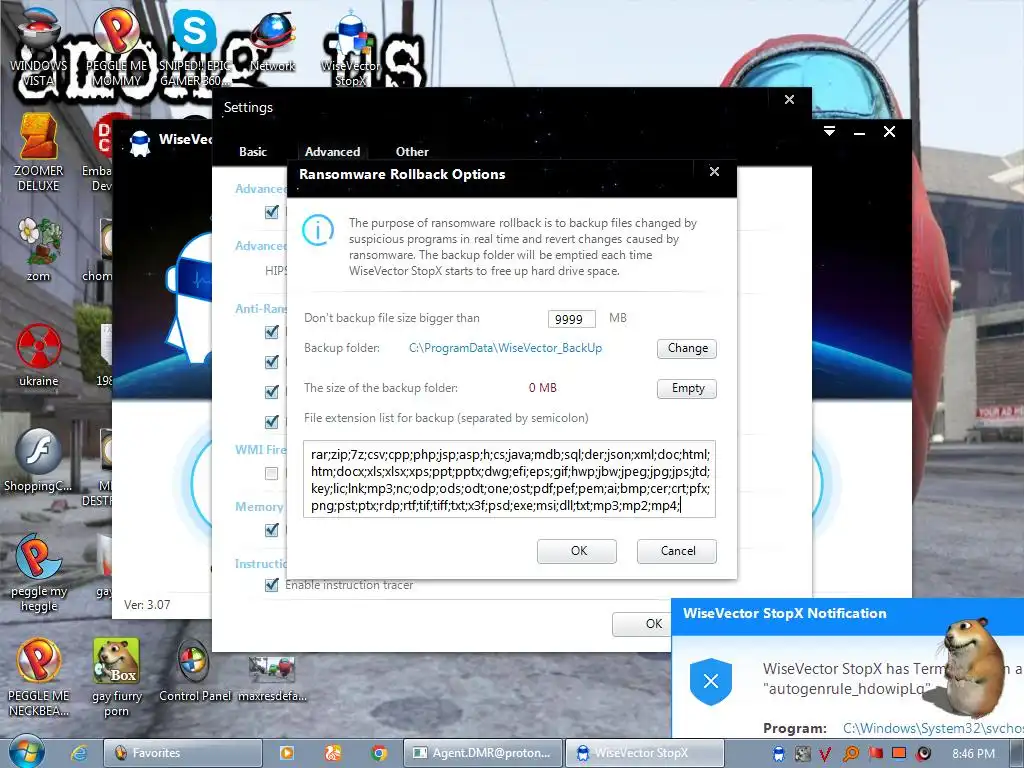This screenshot has width=1024, height=768.
Task: Click the Change backup folder button
Action: [687, 348]
